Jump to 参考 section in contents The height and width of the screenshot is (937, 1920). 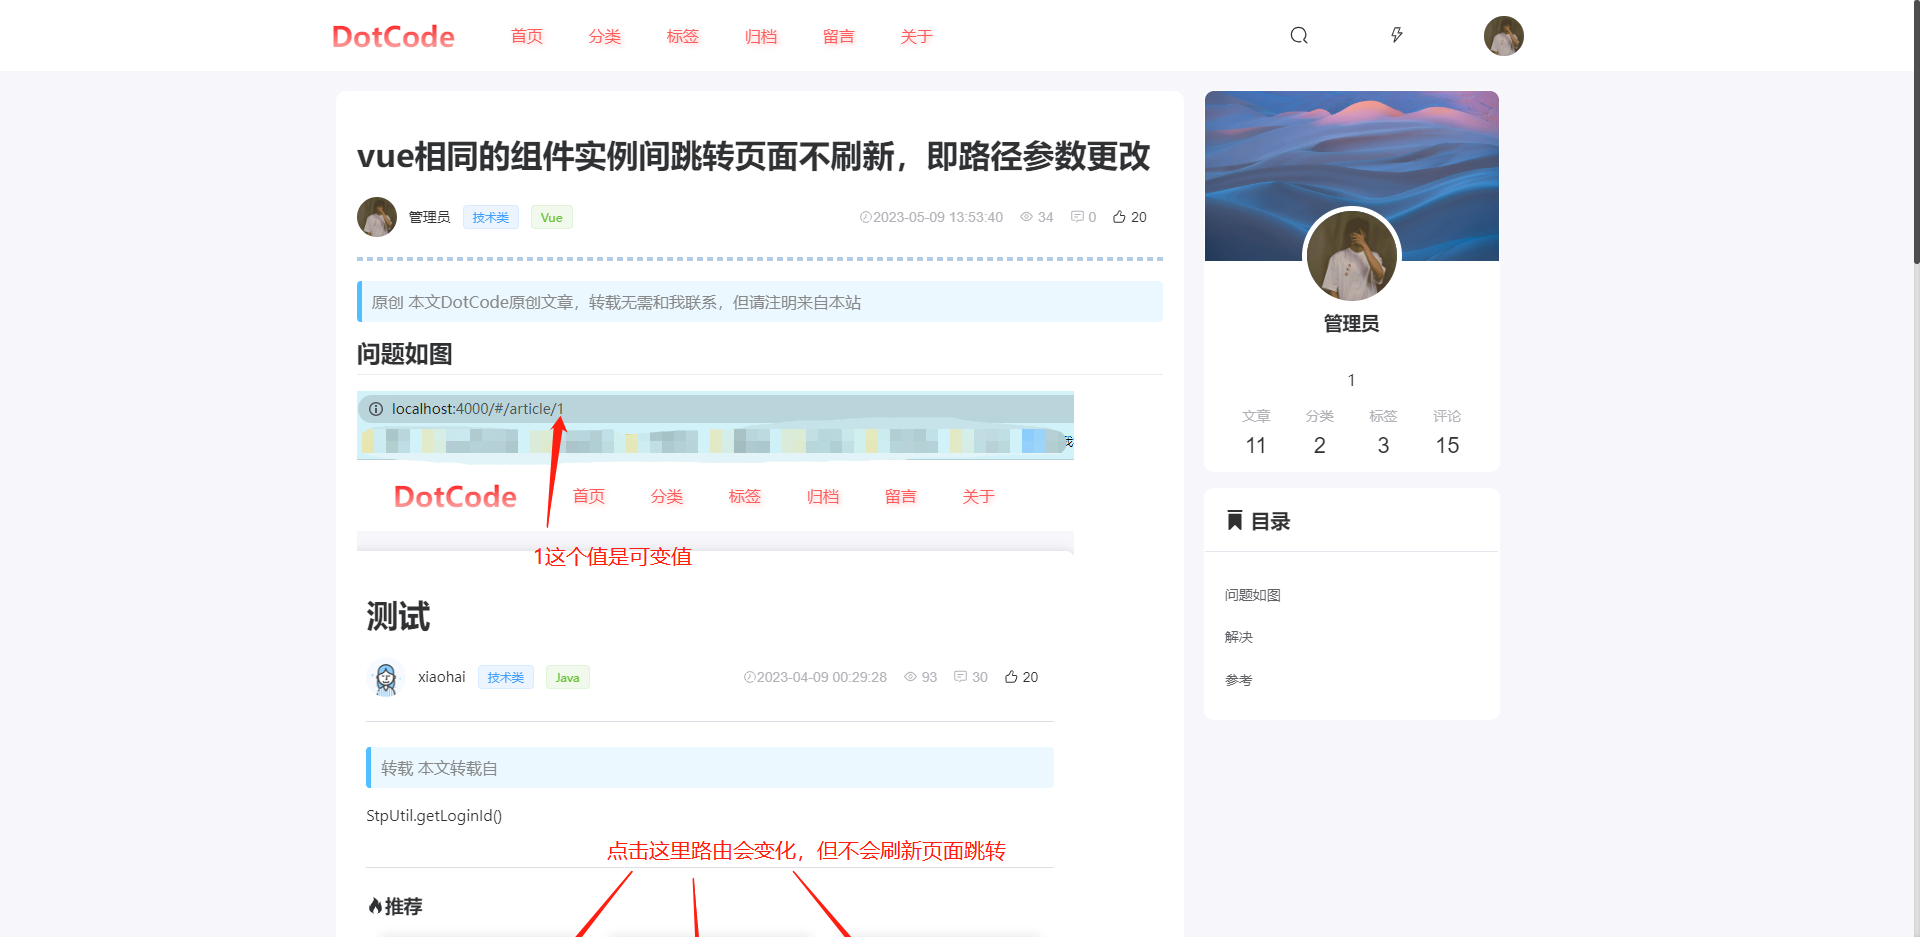pyautogui.click(x=1239, y=680)
